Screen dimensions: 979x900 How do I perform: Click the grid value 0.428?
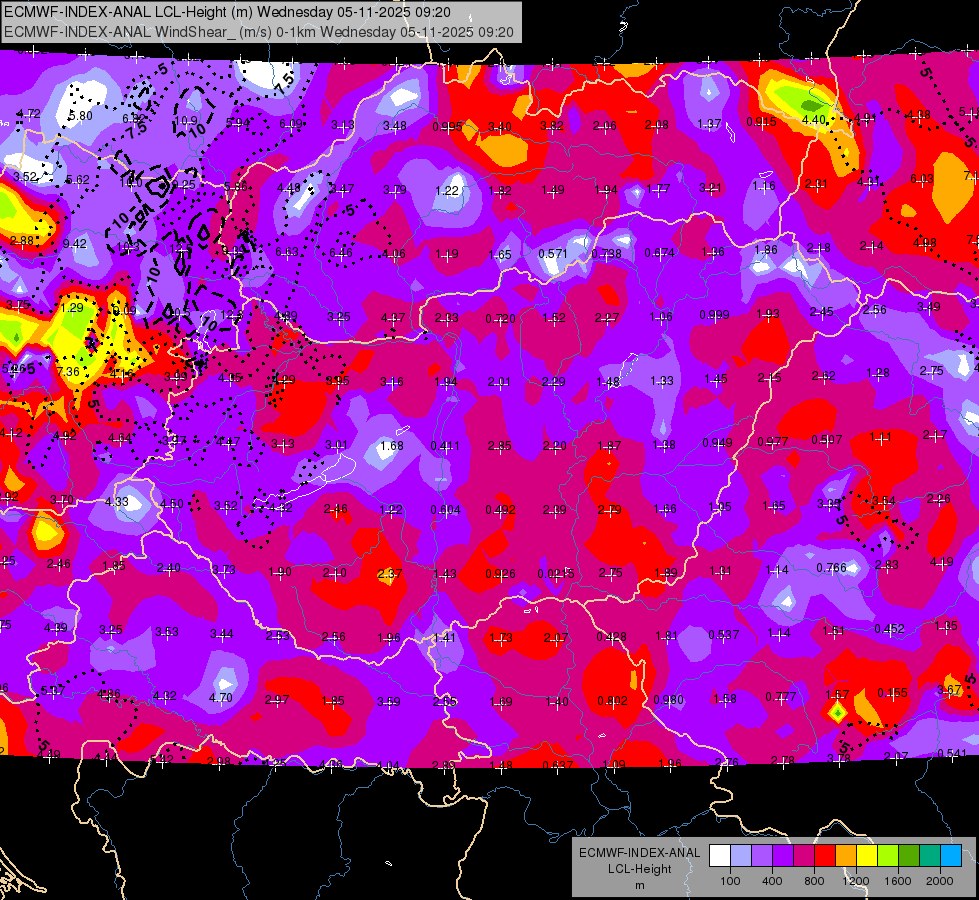tap(612, 636)
